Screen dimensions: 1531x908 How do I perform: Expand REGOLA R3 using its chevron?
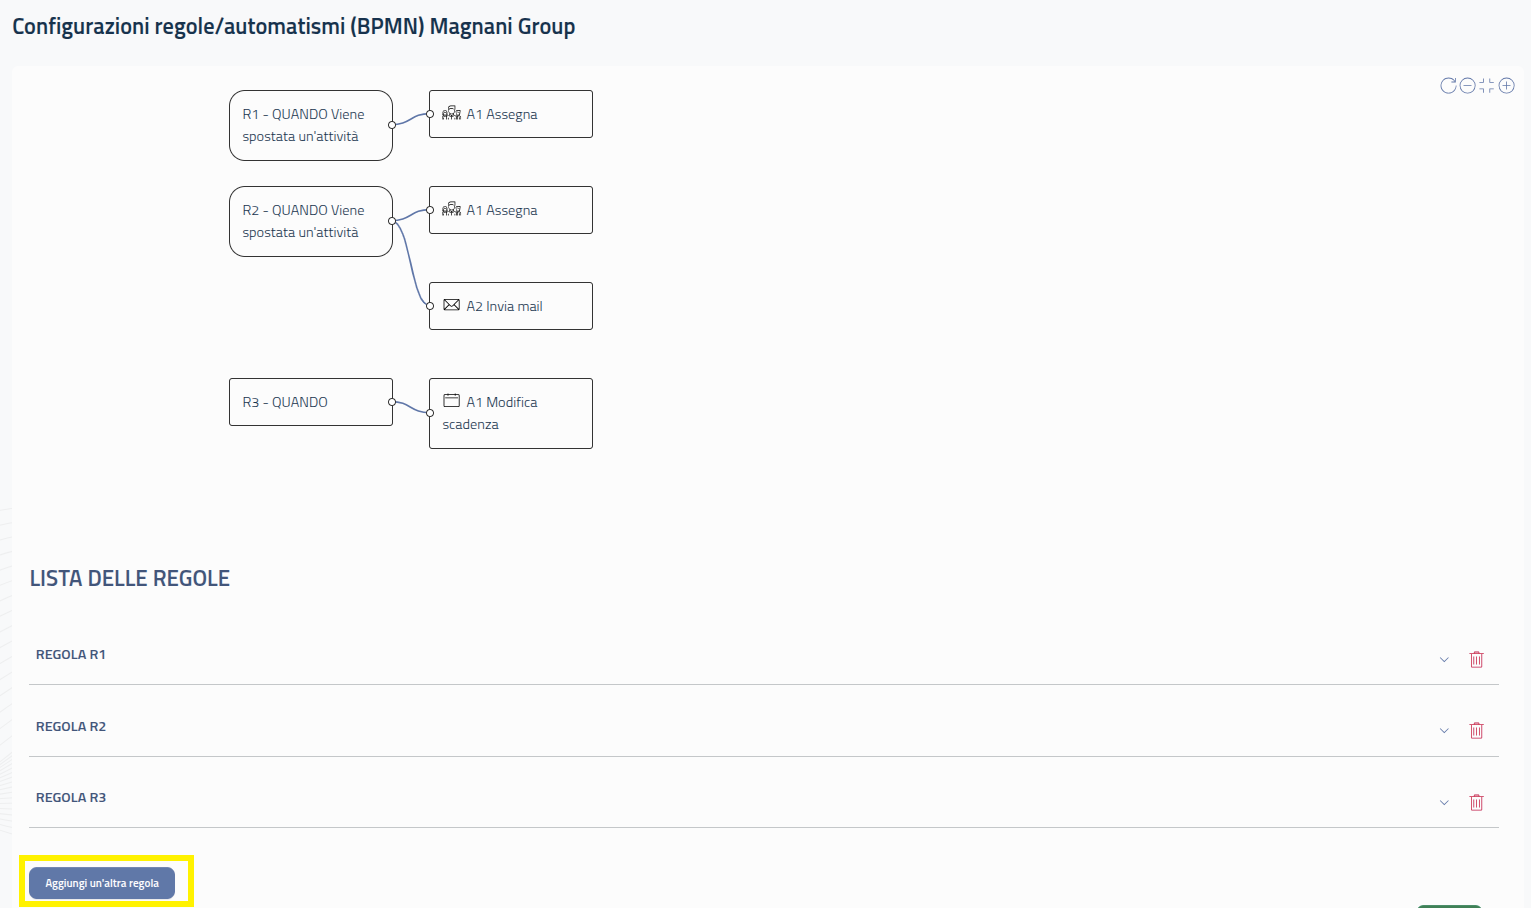click(1444, 803)
